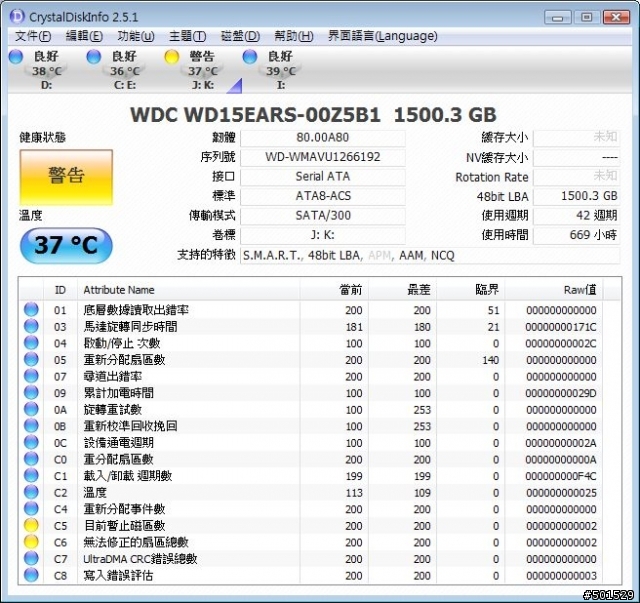The height and width of the screenshot is (603, 640).
Task: Click the Rotation Rate field showing 未知
Action: tap(577, 177)
